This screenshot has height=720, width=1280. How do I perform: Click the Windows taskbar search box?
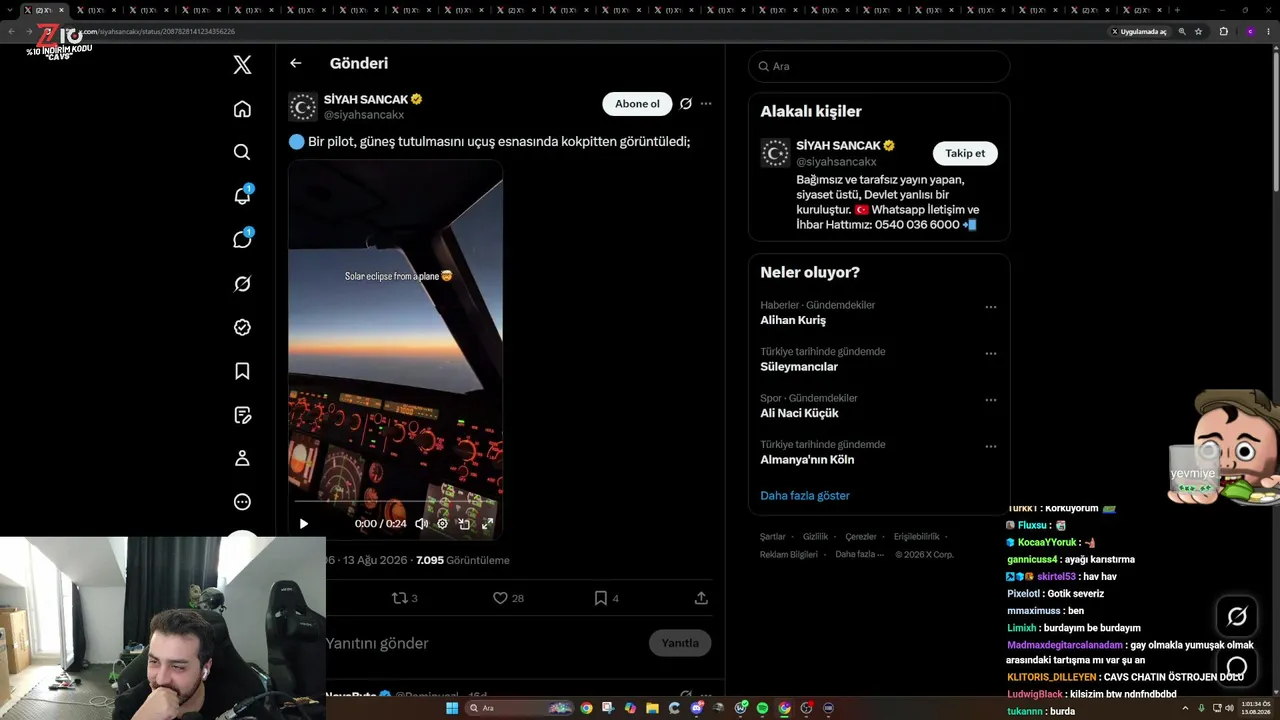518,708
